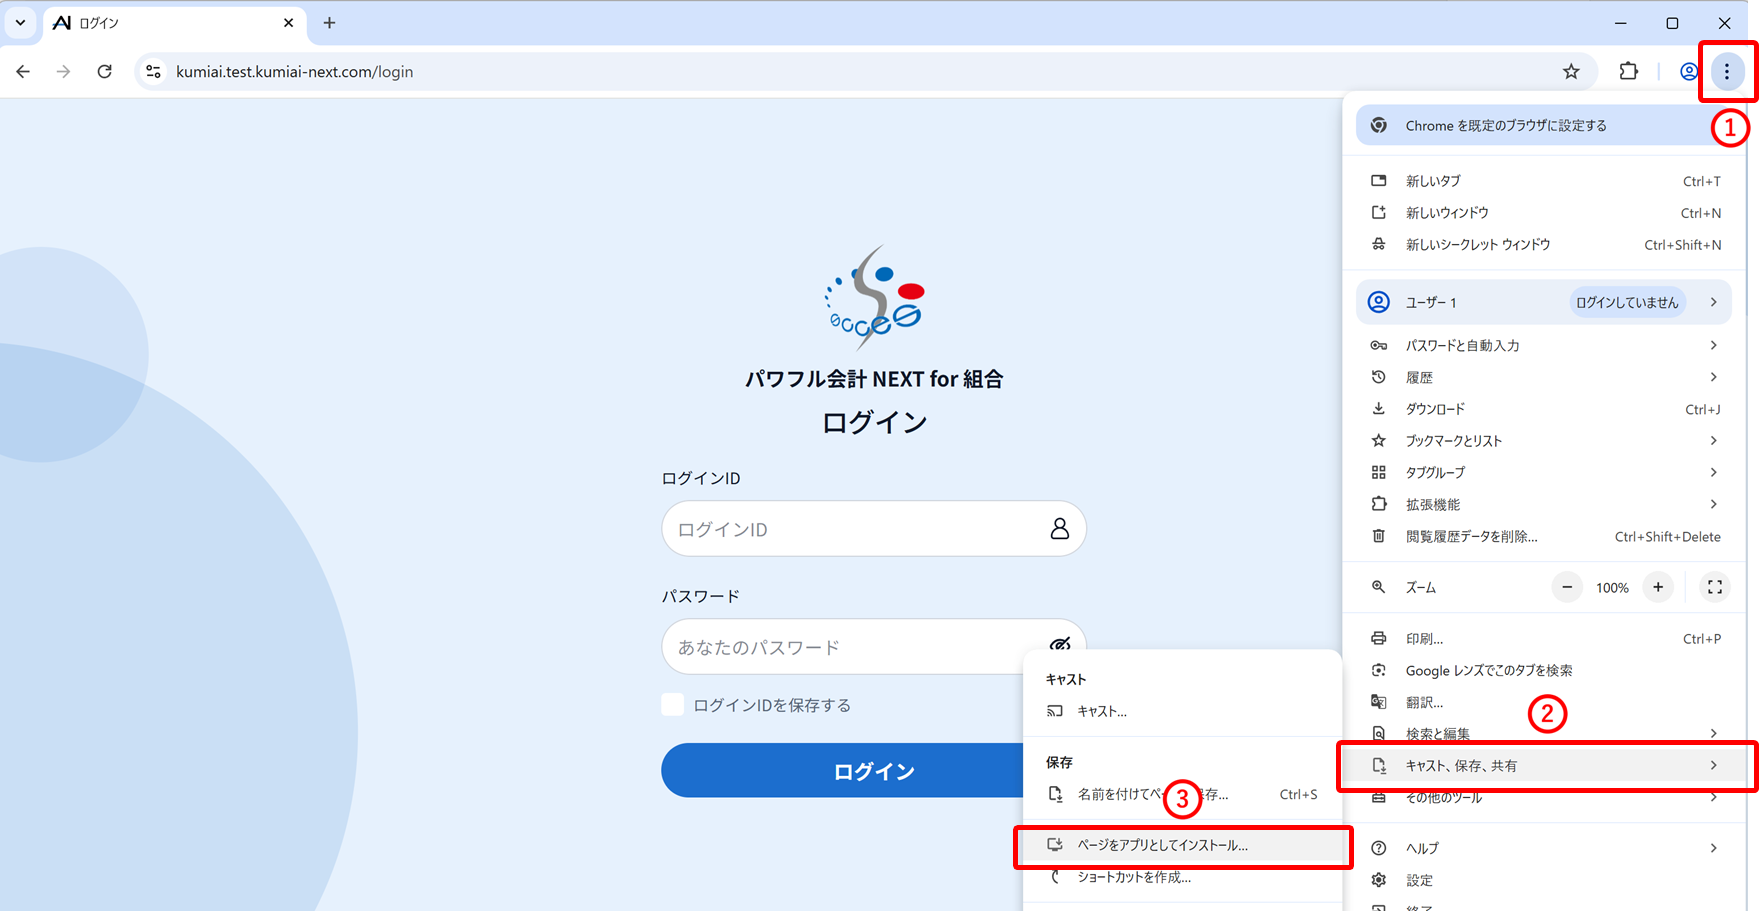Click the fullscreen icon in zoom row

(x=1715, y=588)
